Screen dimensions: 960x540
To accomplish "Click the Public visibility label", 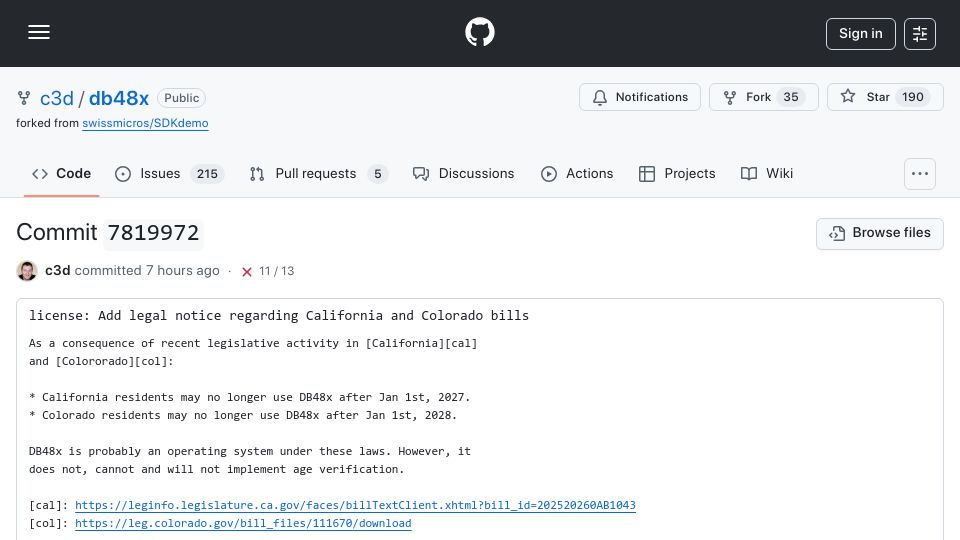I will pyautogui.click(x=181, y=98).
